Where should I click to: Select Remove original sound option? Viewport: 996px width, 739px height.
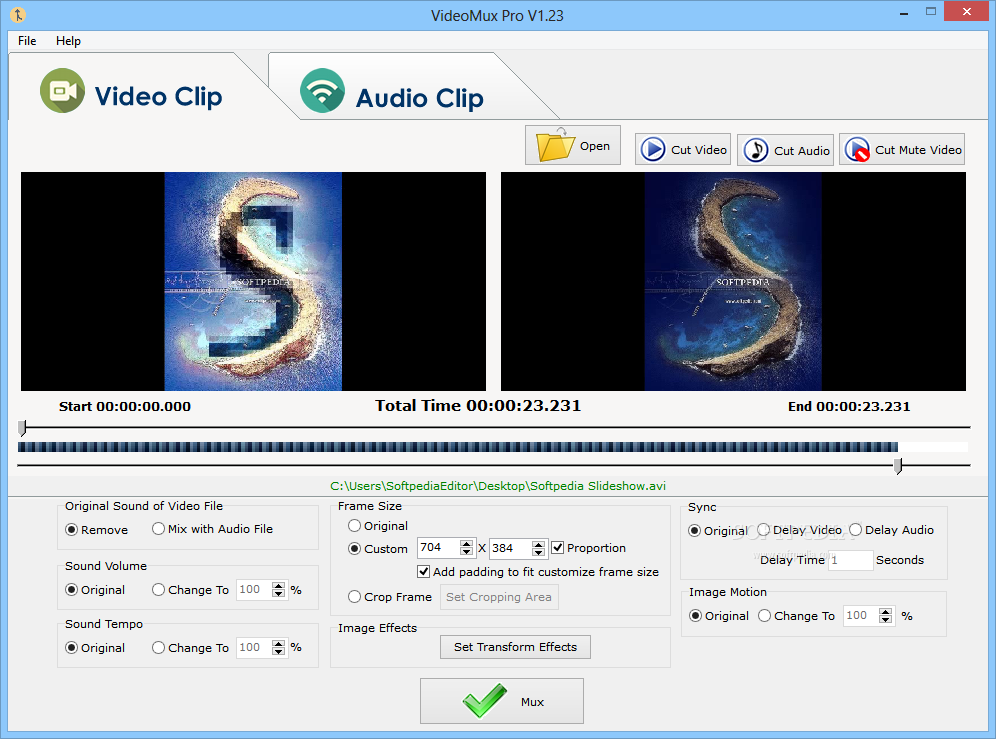97,530
